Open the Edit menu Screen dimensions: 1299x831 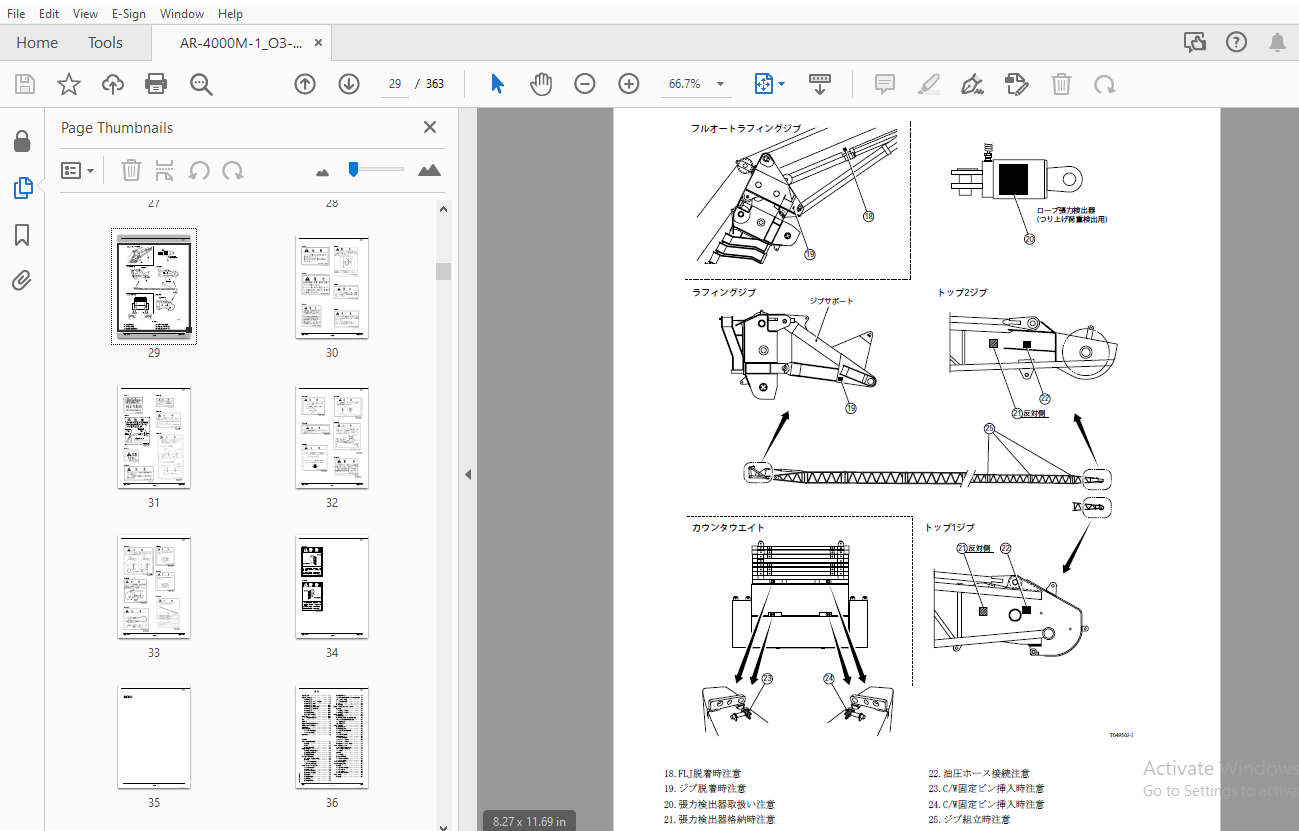tap(49, 13)
